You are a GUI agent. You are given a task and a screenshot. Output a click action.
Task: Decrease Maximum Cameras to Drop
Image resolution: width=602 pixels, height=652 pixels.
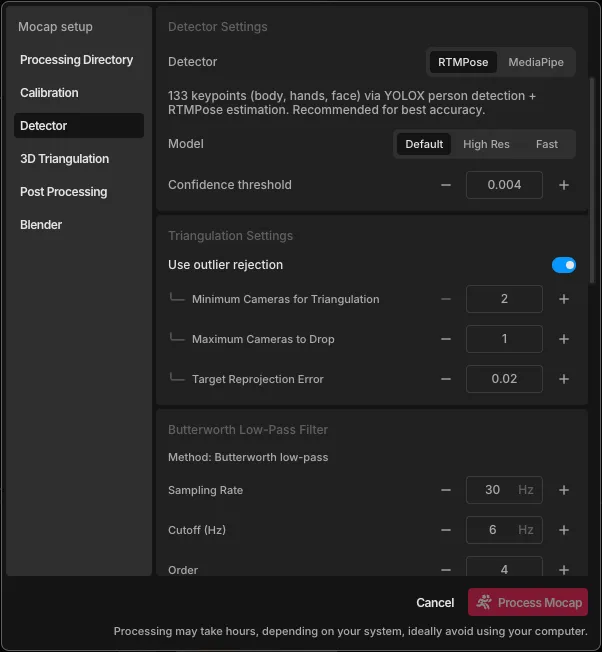click(446, 339)
